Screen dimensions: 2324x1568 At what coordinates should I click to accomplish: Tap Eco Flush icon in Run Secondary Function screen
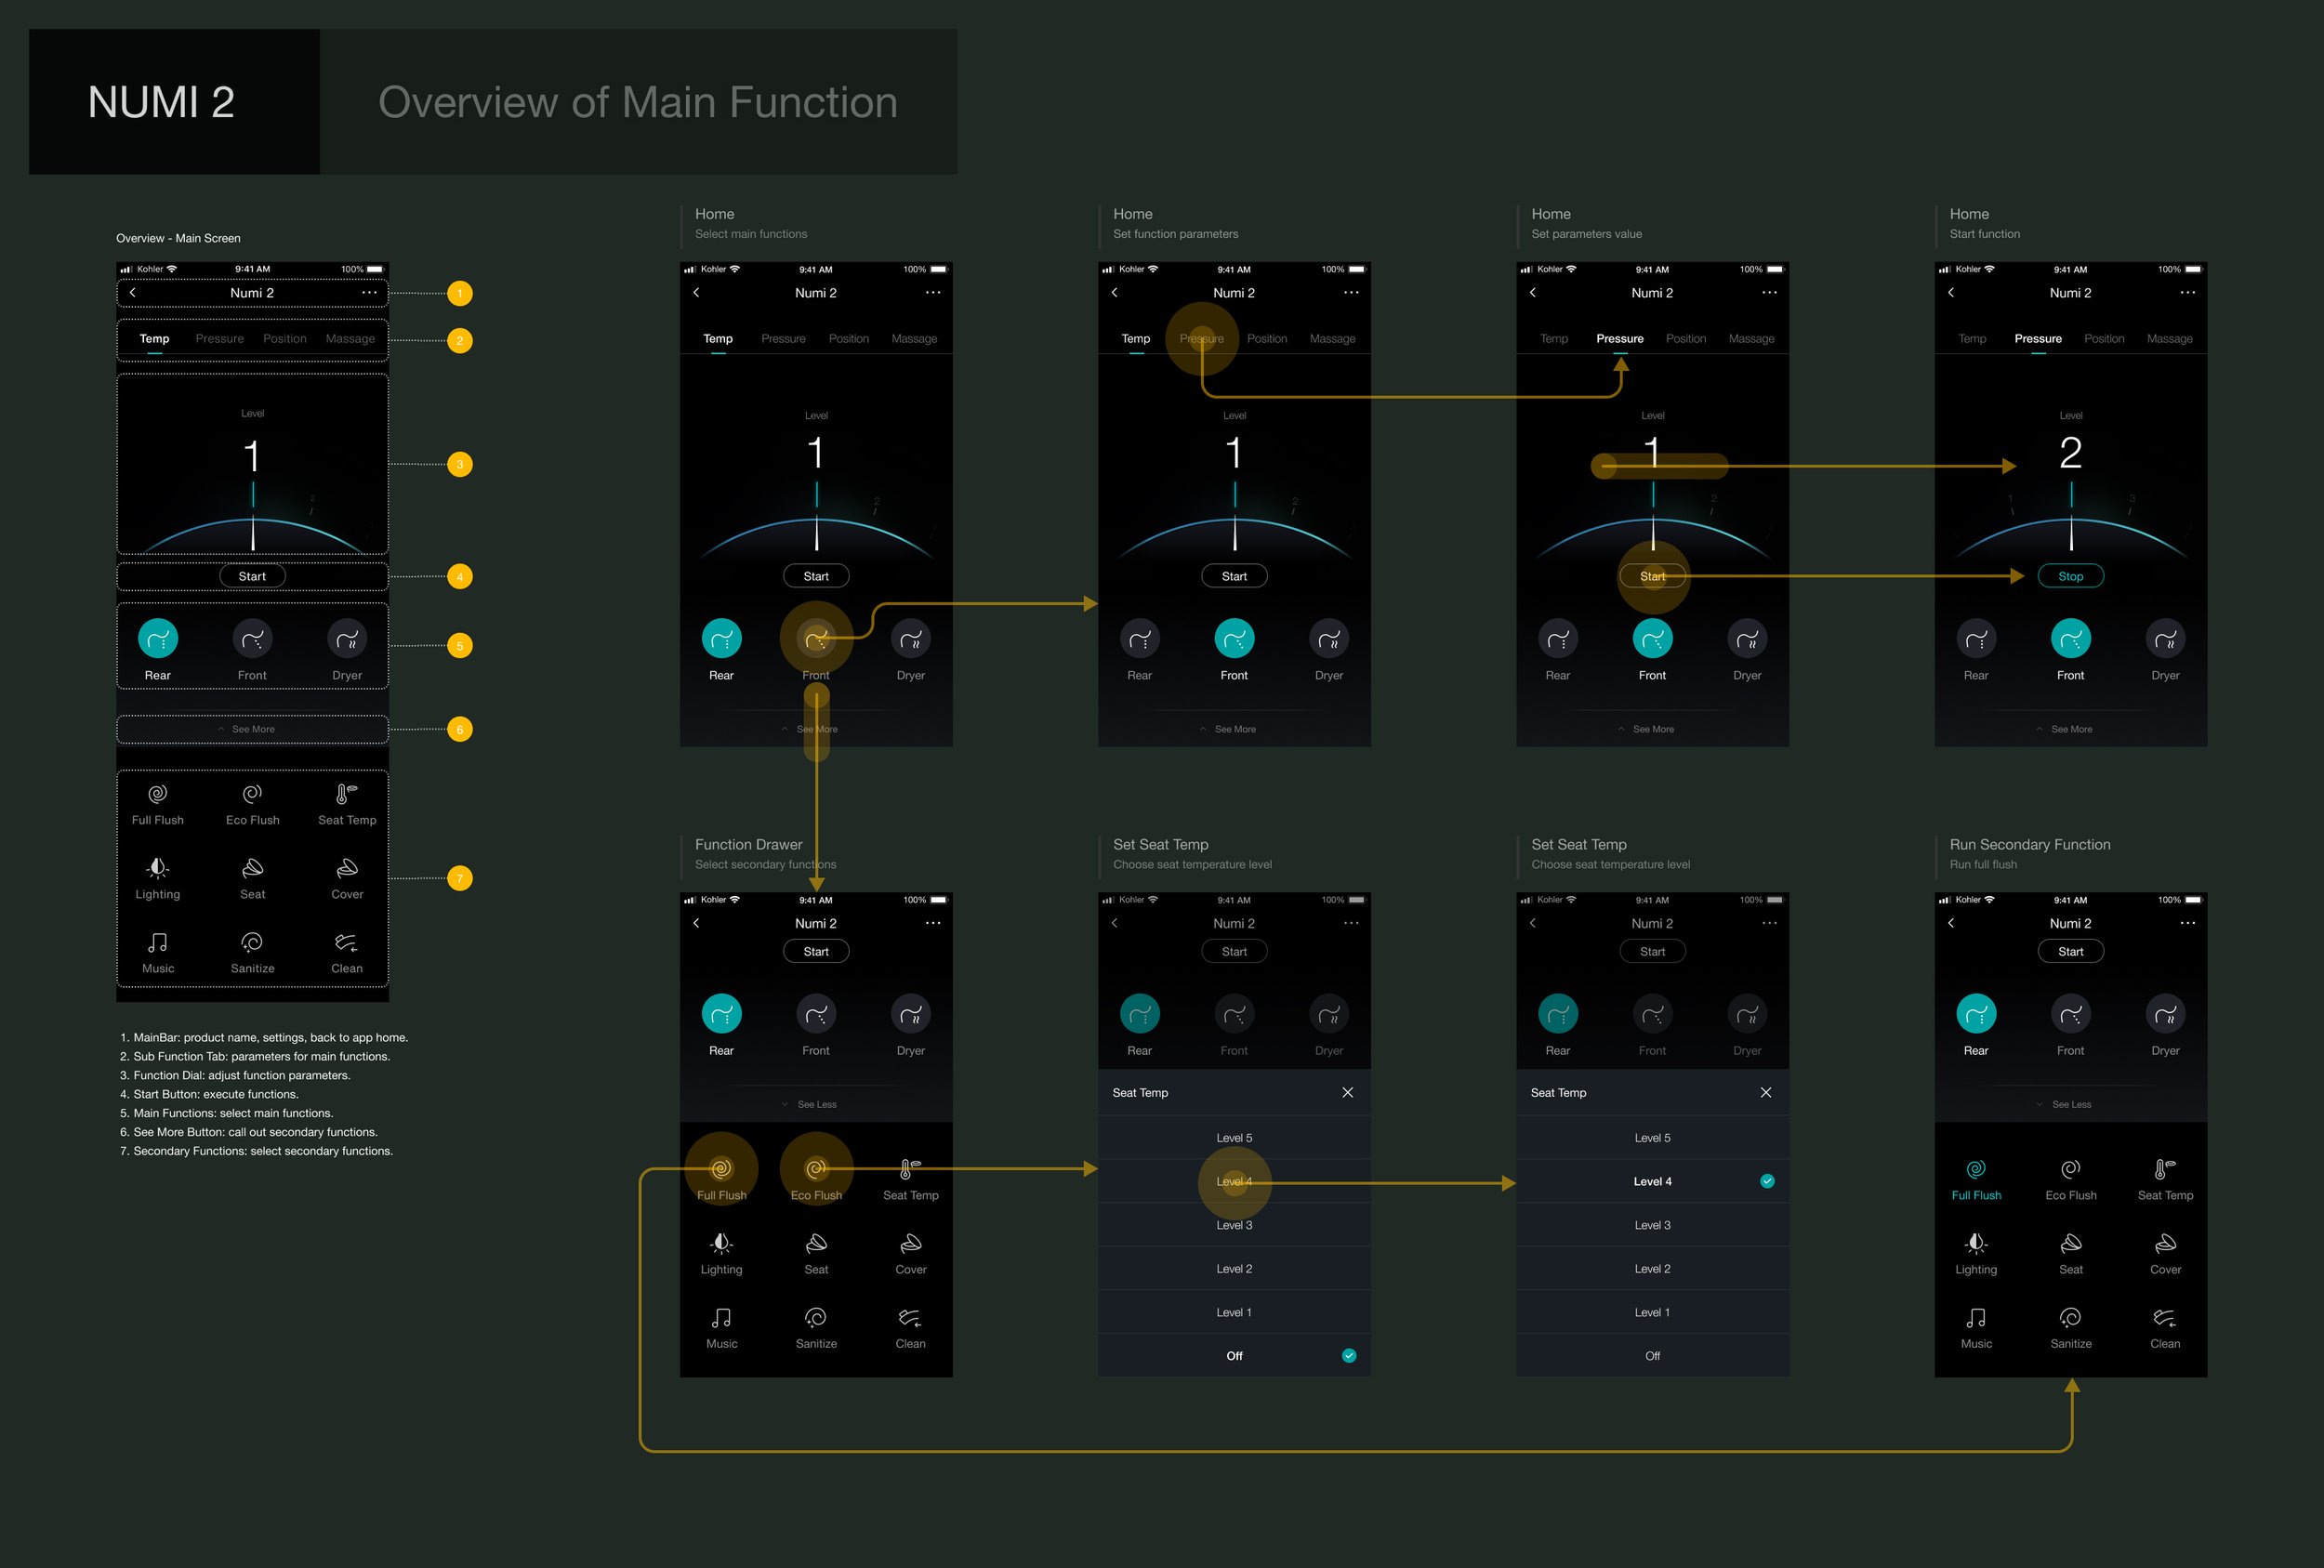[2071, 1169]
